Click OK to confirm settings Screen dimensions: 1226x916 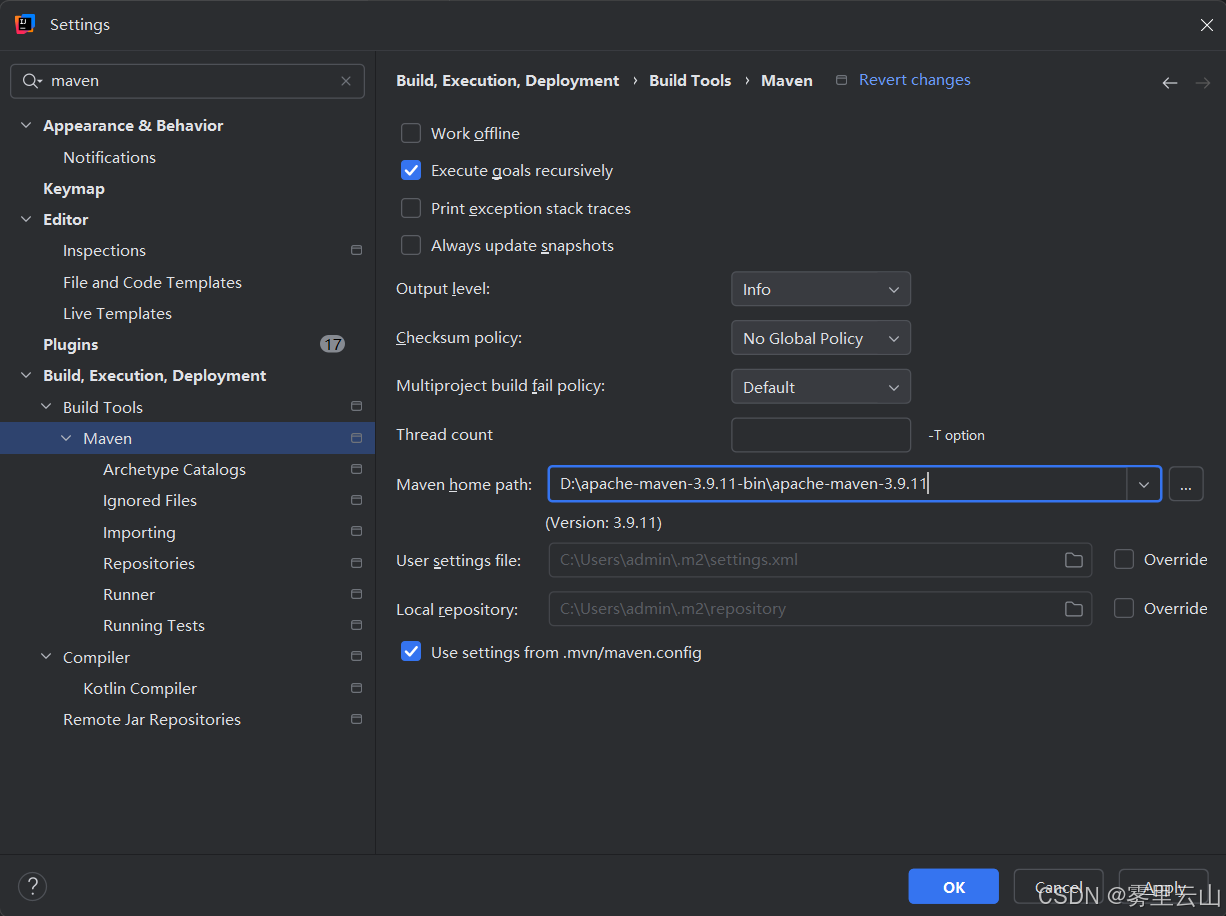(x=954, y=887)
